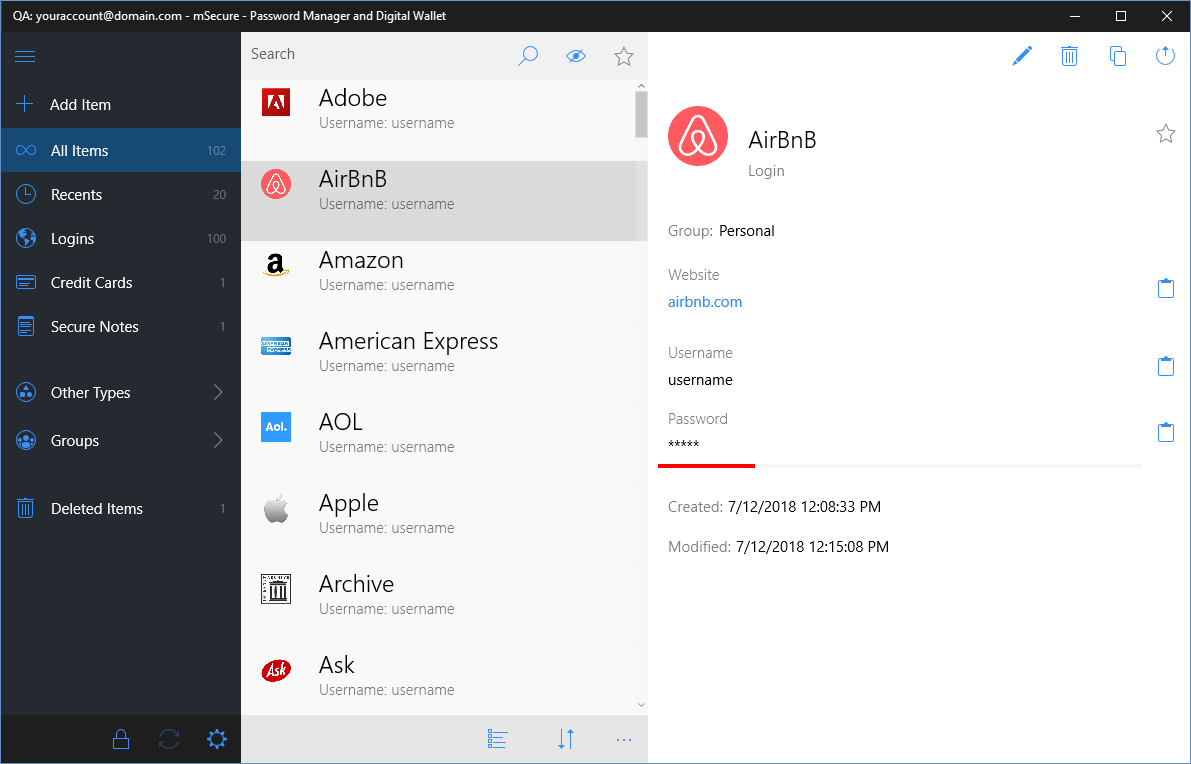Image resolution: width=1191 pixels, height=764 pixels.
Task: Toggle password visibility eye icon
Action: (576, 55)
